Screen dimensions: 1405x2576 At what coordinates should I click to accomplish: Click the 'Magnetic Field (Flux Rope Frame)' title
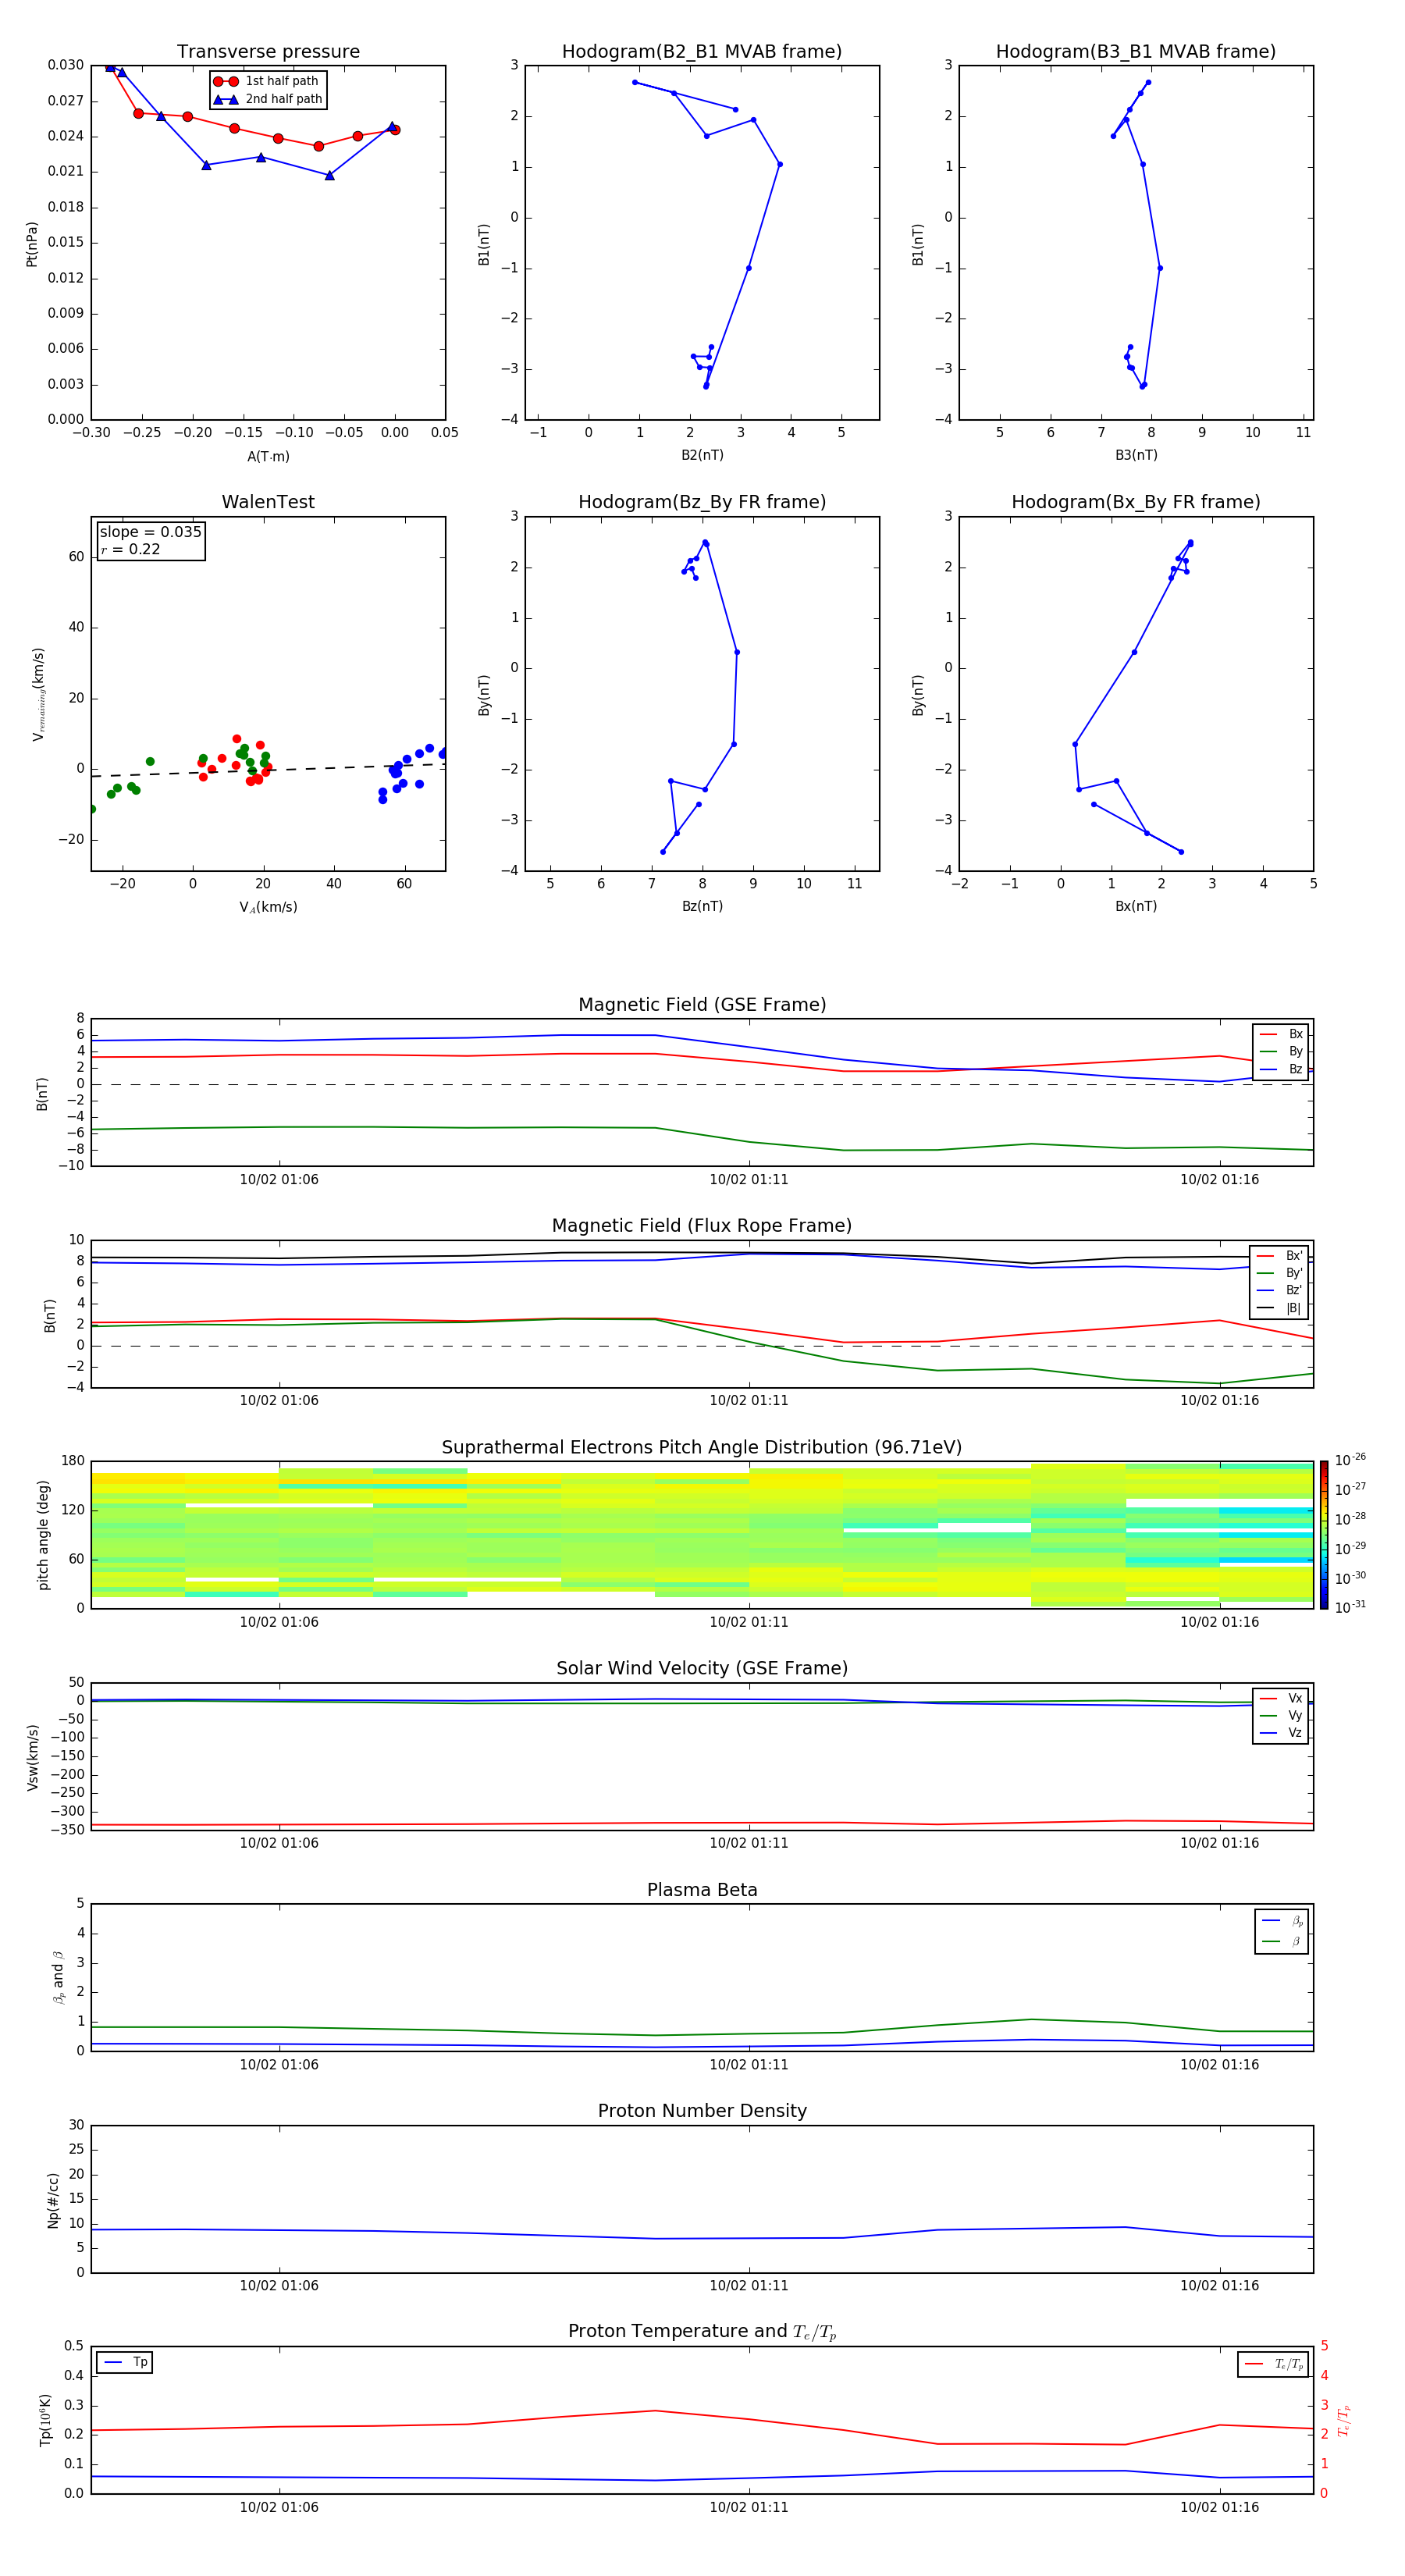click(702, 1226)
